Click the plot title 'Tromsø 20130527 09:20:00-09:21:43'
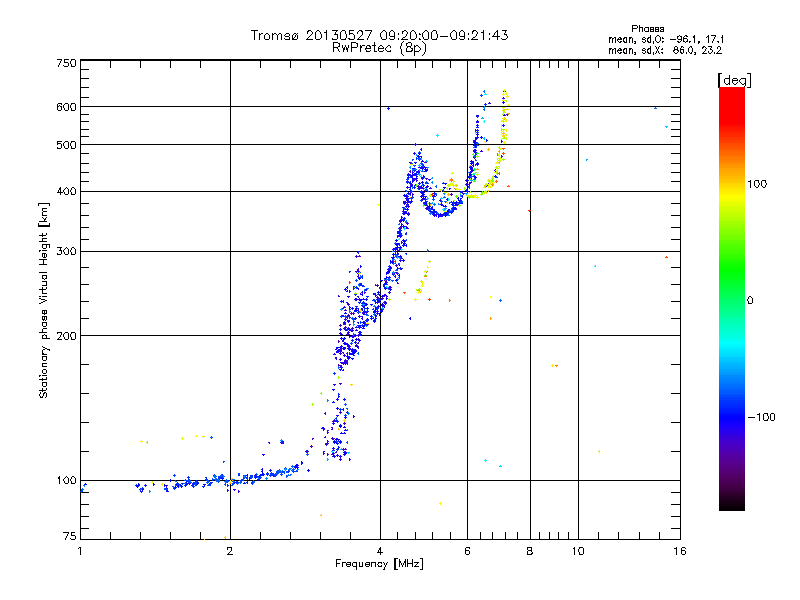 pos(379,35)
